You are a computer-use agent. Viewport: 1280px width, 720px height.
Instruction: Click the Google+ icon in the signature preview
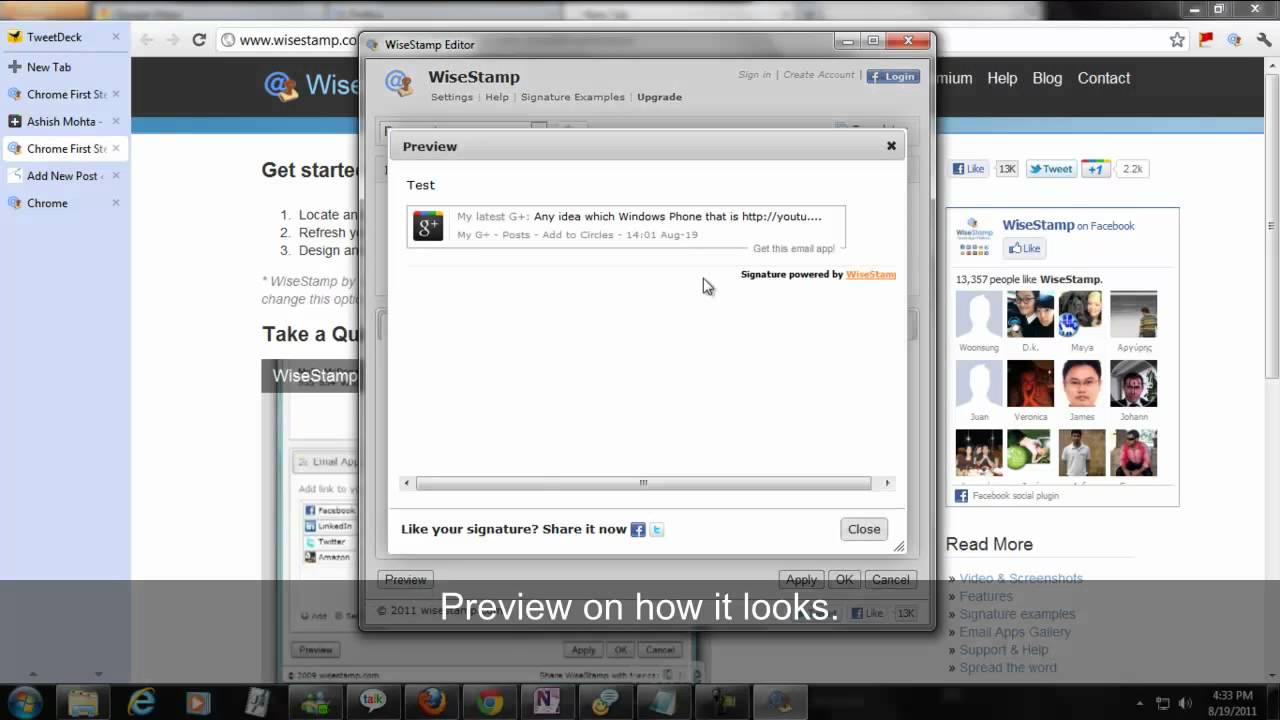tap(428, 226)
